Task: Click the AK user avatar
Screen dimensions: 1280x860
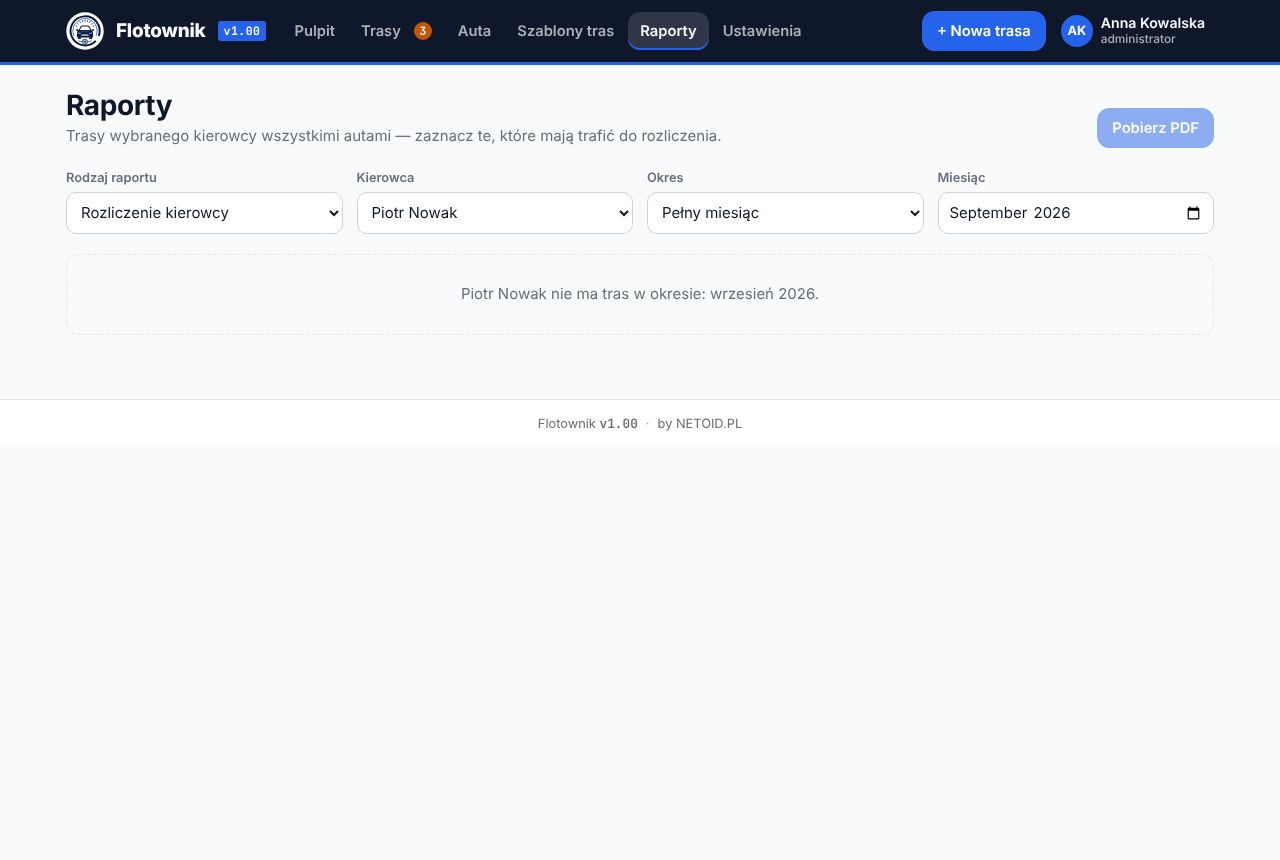Action: 1077,31
